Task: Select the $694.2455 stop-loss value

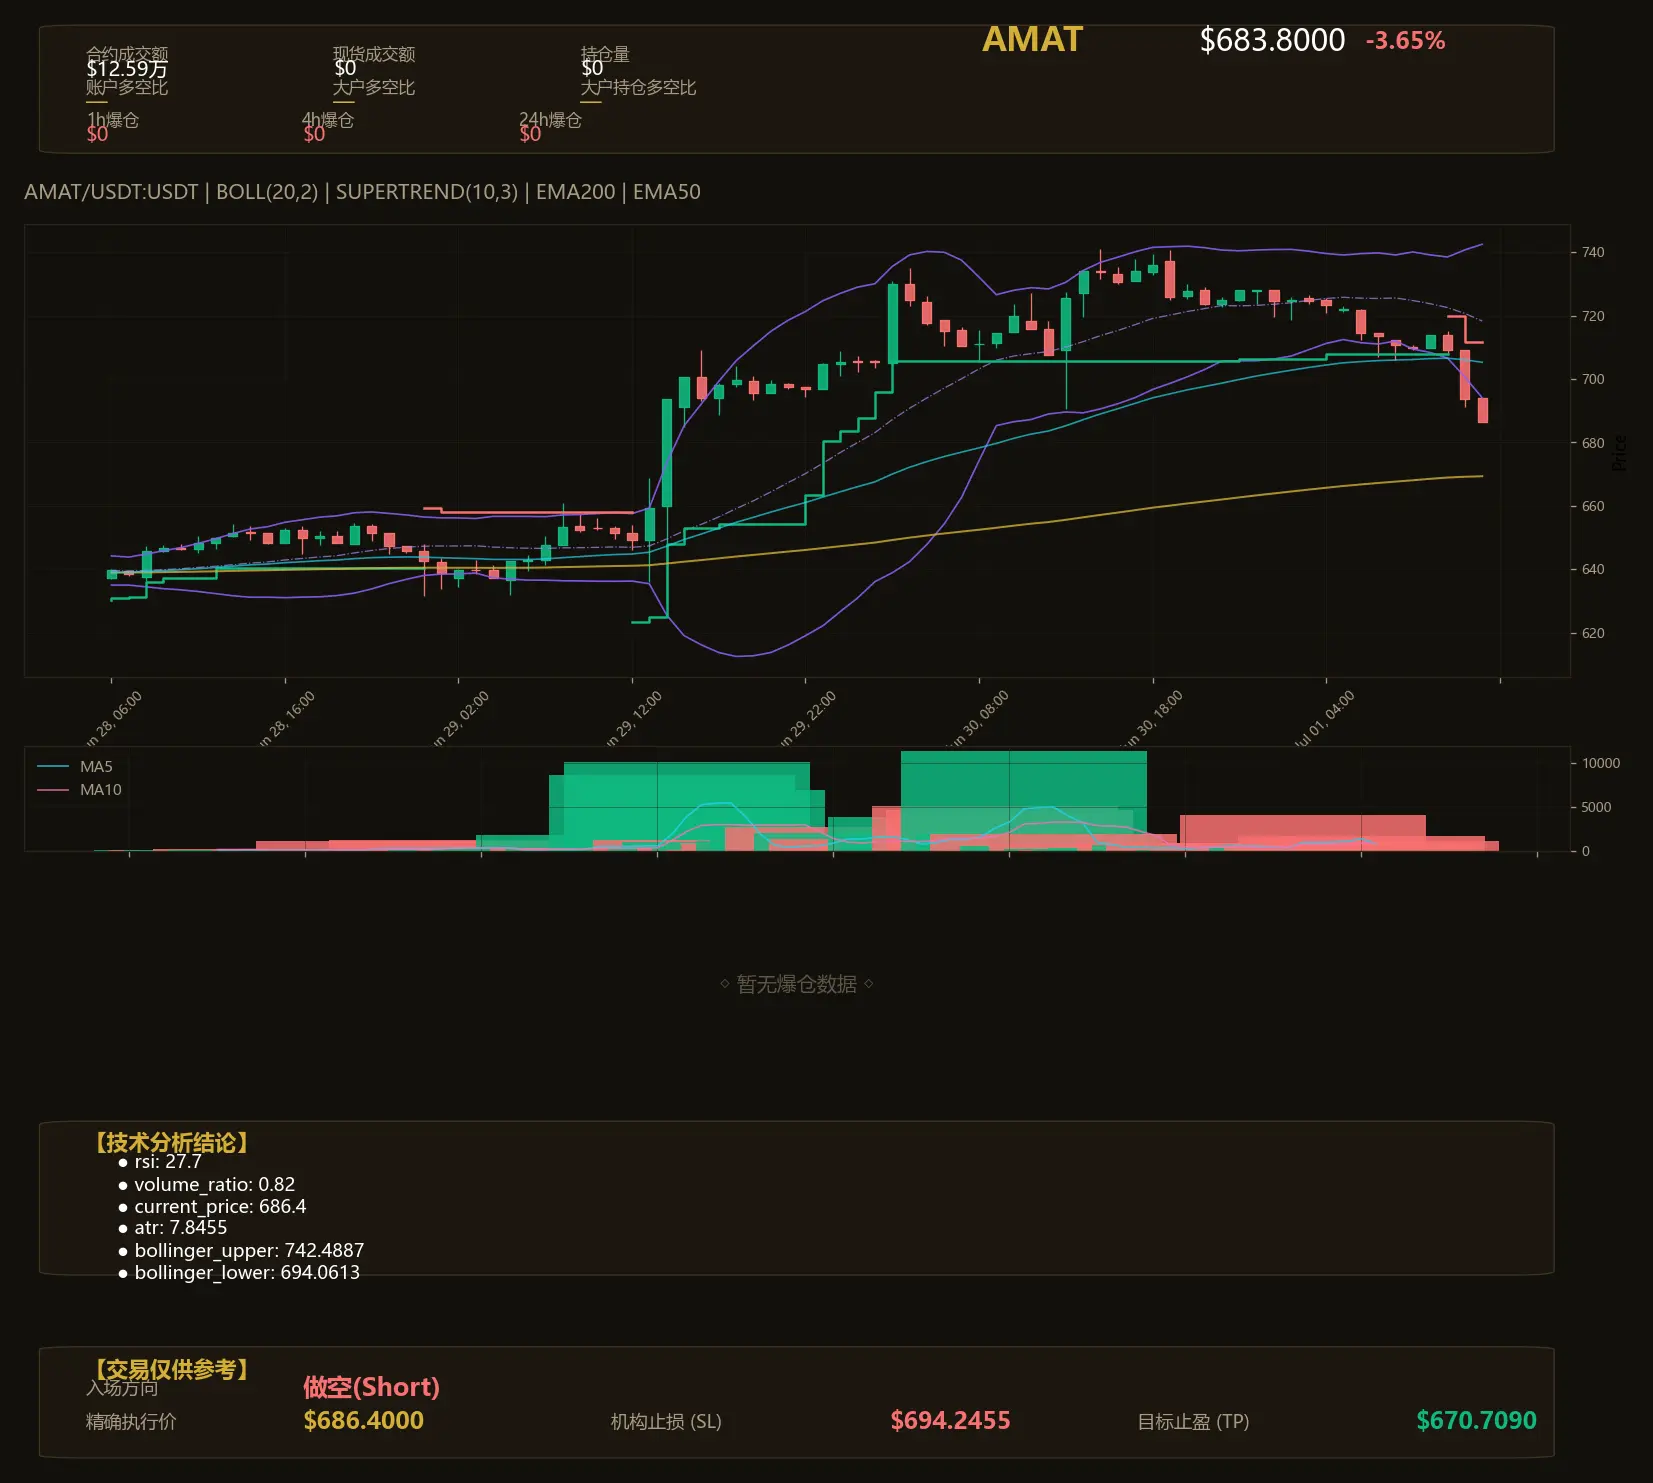Action: (951, 1421)
